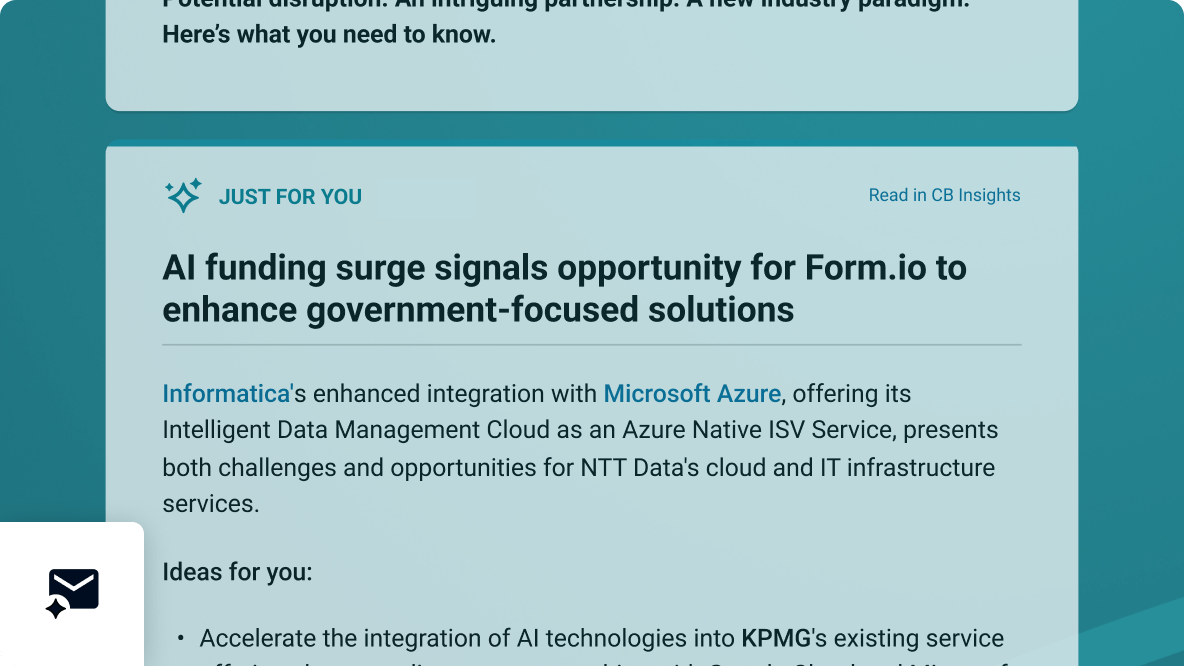Click the JUST FOR YOU section label
Screen dimensions: 1184x666
[290, 197]
